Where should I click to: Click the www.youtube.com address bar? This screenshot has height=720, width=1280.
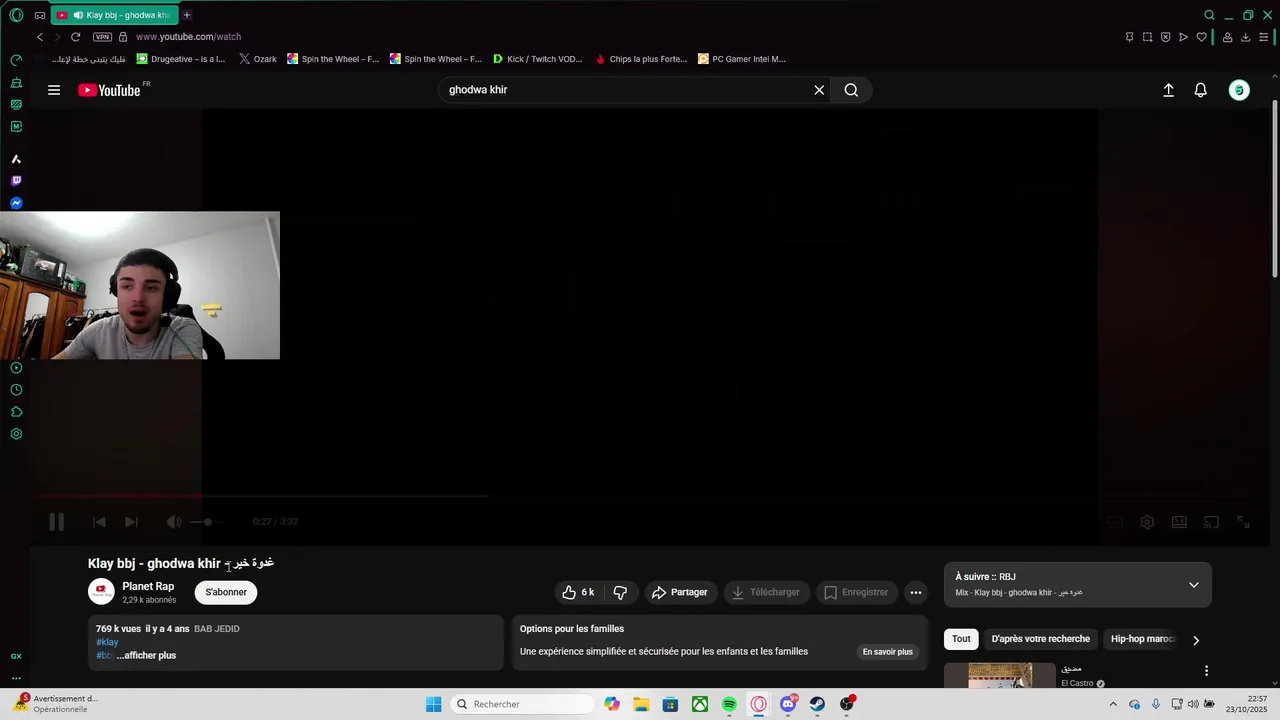click(189, 37)
